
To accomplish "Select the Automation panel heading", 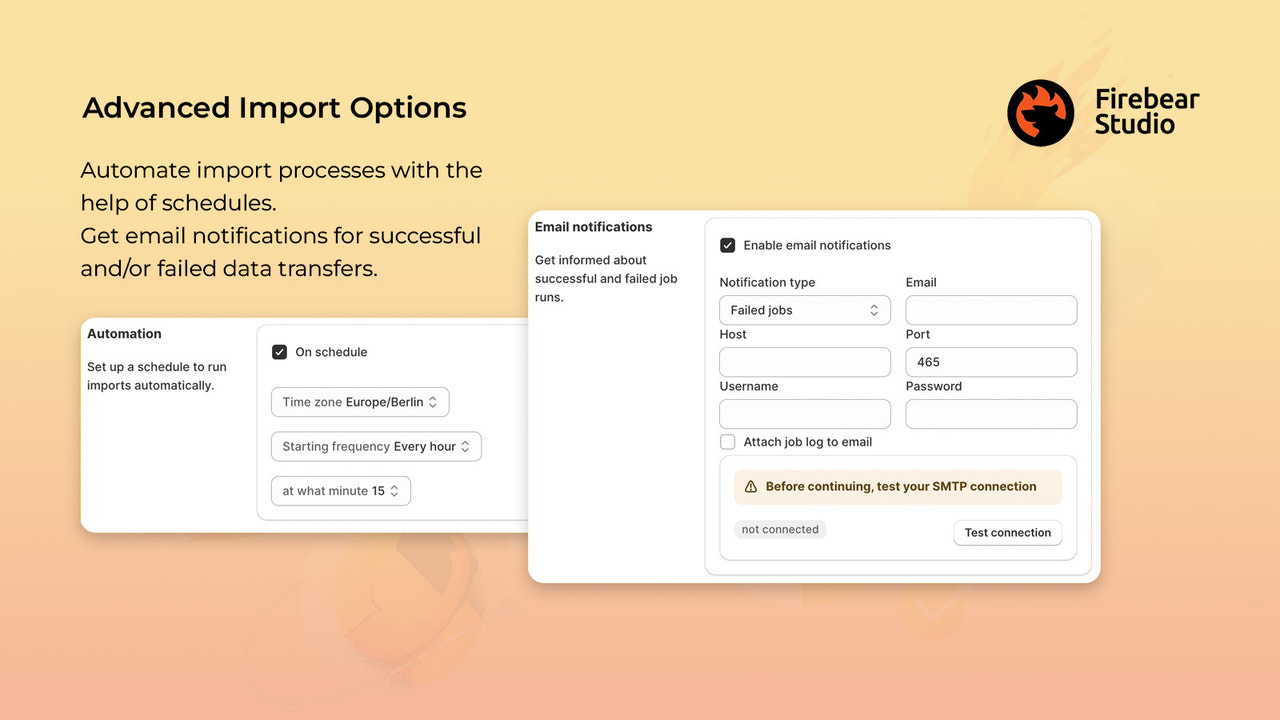I will (124, 333).
